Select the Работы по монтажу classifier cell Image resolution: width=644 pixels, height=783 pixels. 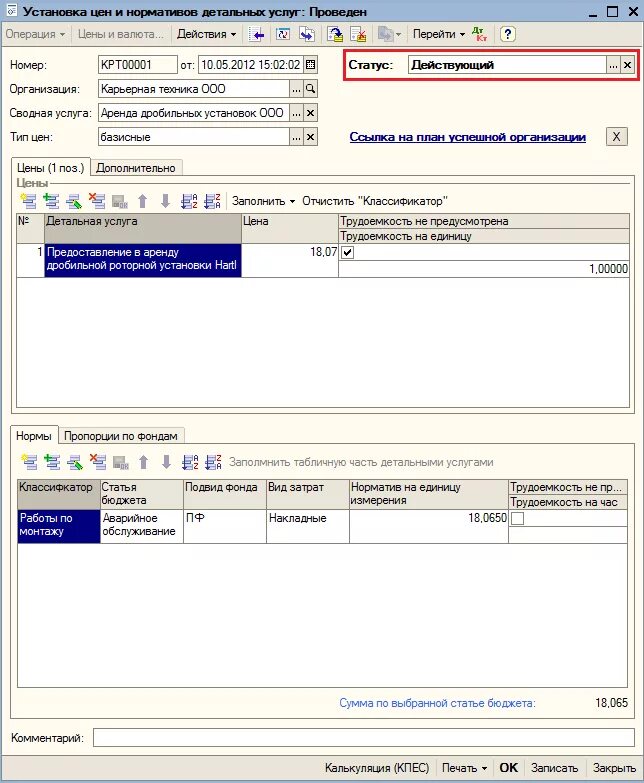tap(59, 526)
